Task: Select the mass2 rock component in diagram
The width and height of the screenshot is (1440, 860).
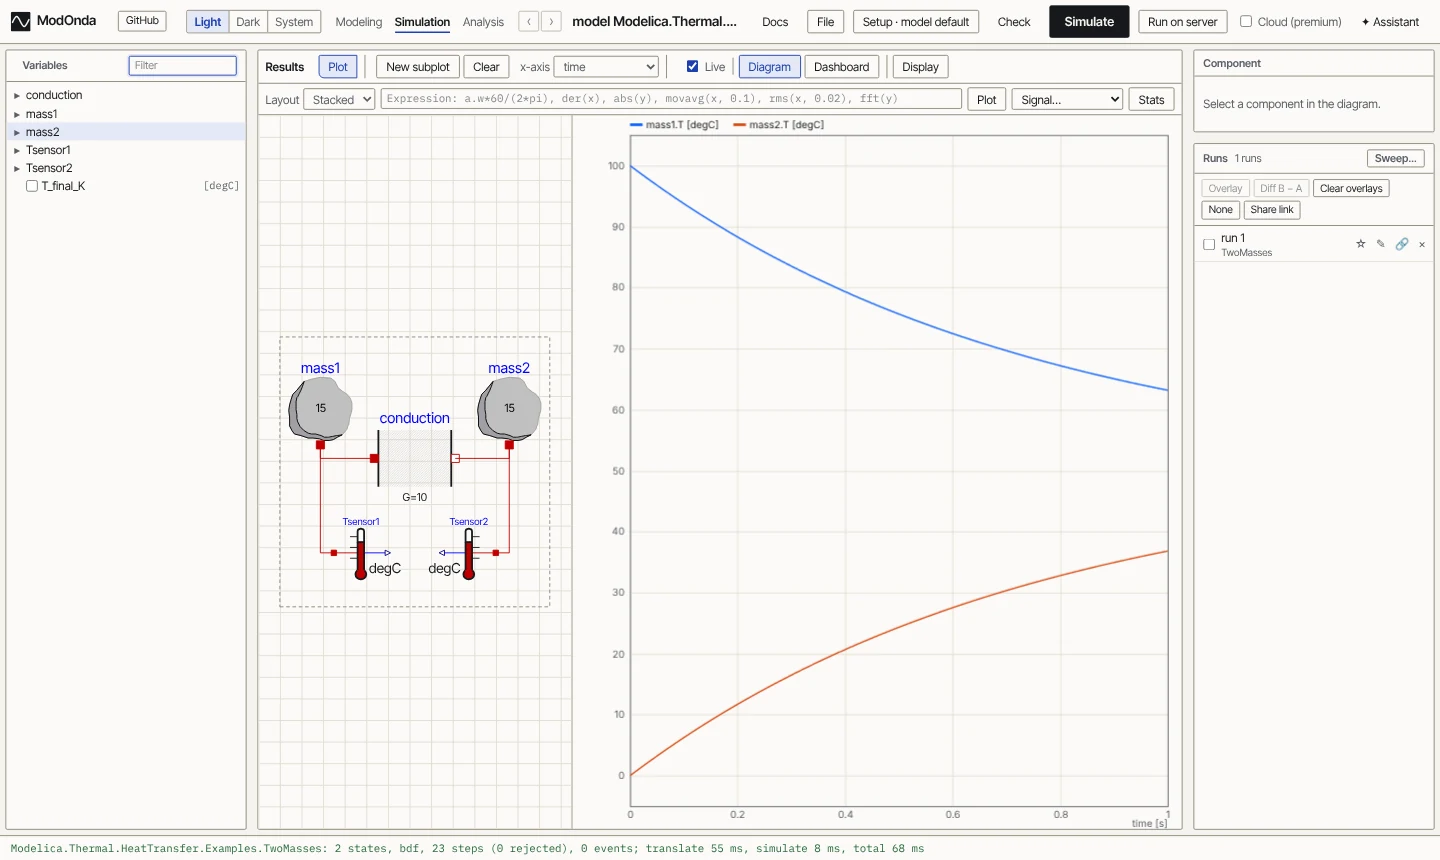Action: coord(509,409)
